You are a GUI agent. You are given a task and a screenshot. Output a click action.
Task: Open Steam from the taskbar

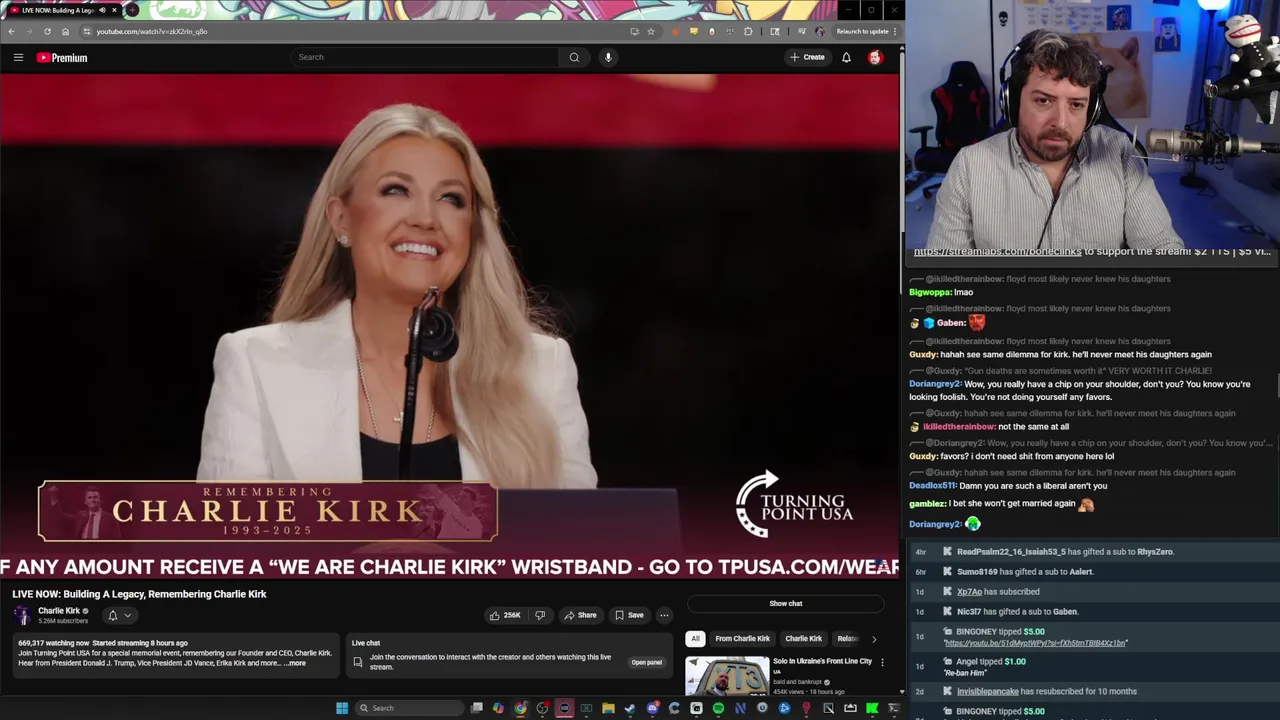tap(630, 708)
